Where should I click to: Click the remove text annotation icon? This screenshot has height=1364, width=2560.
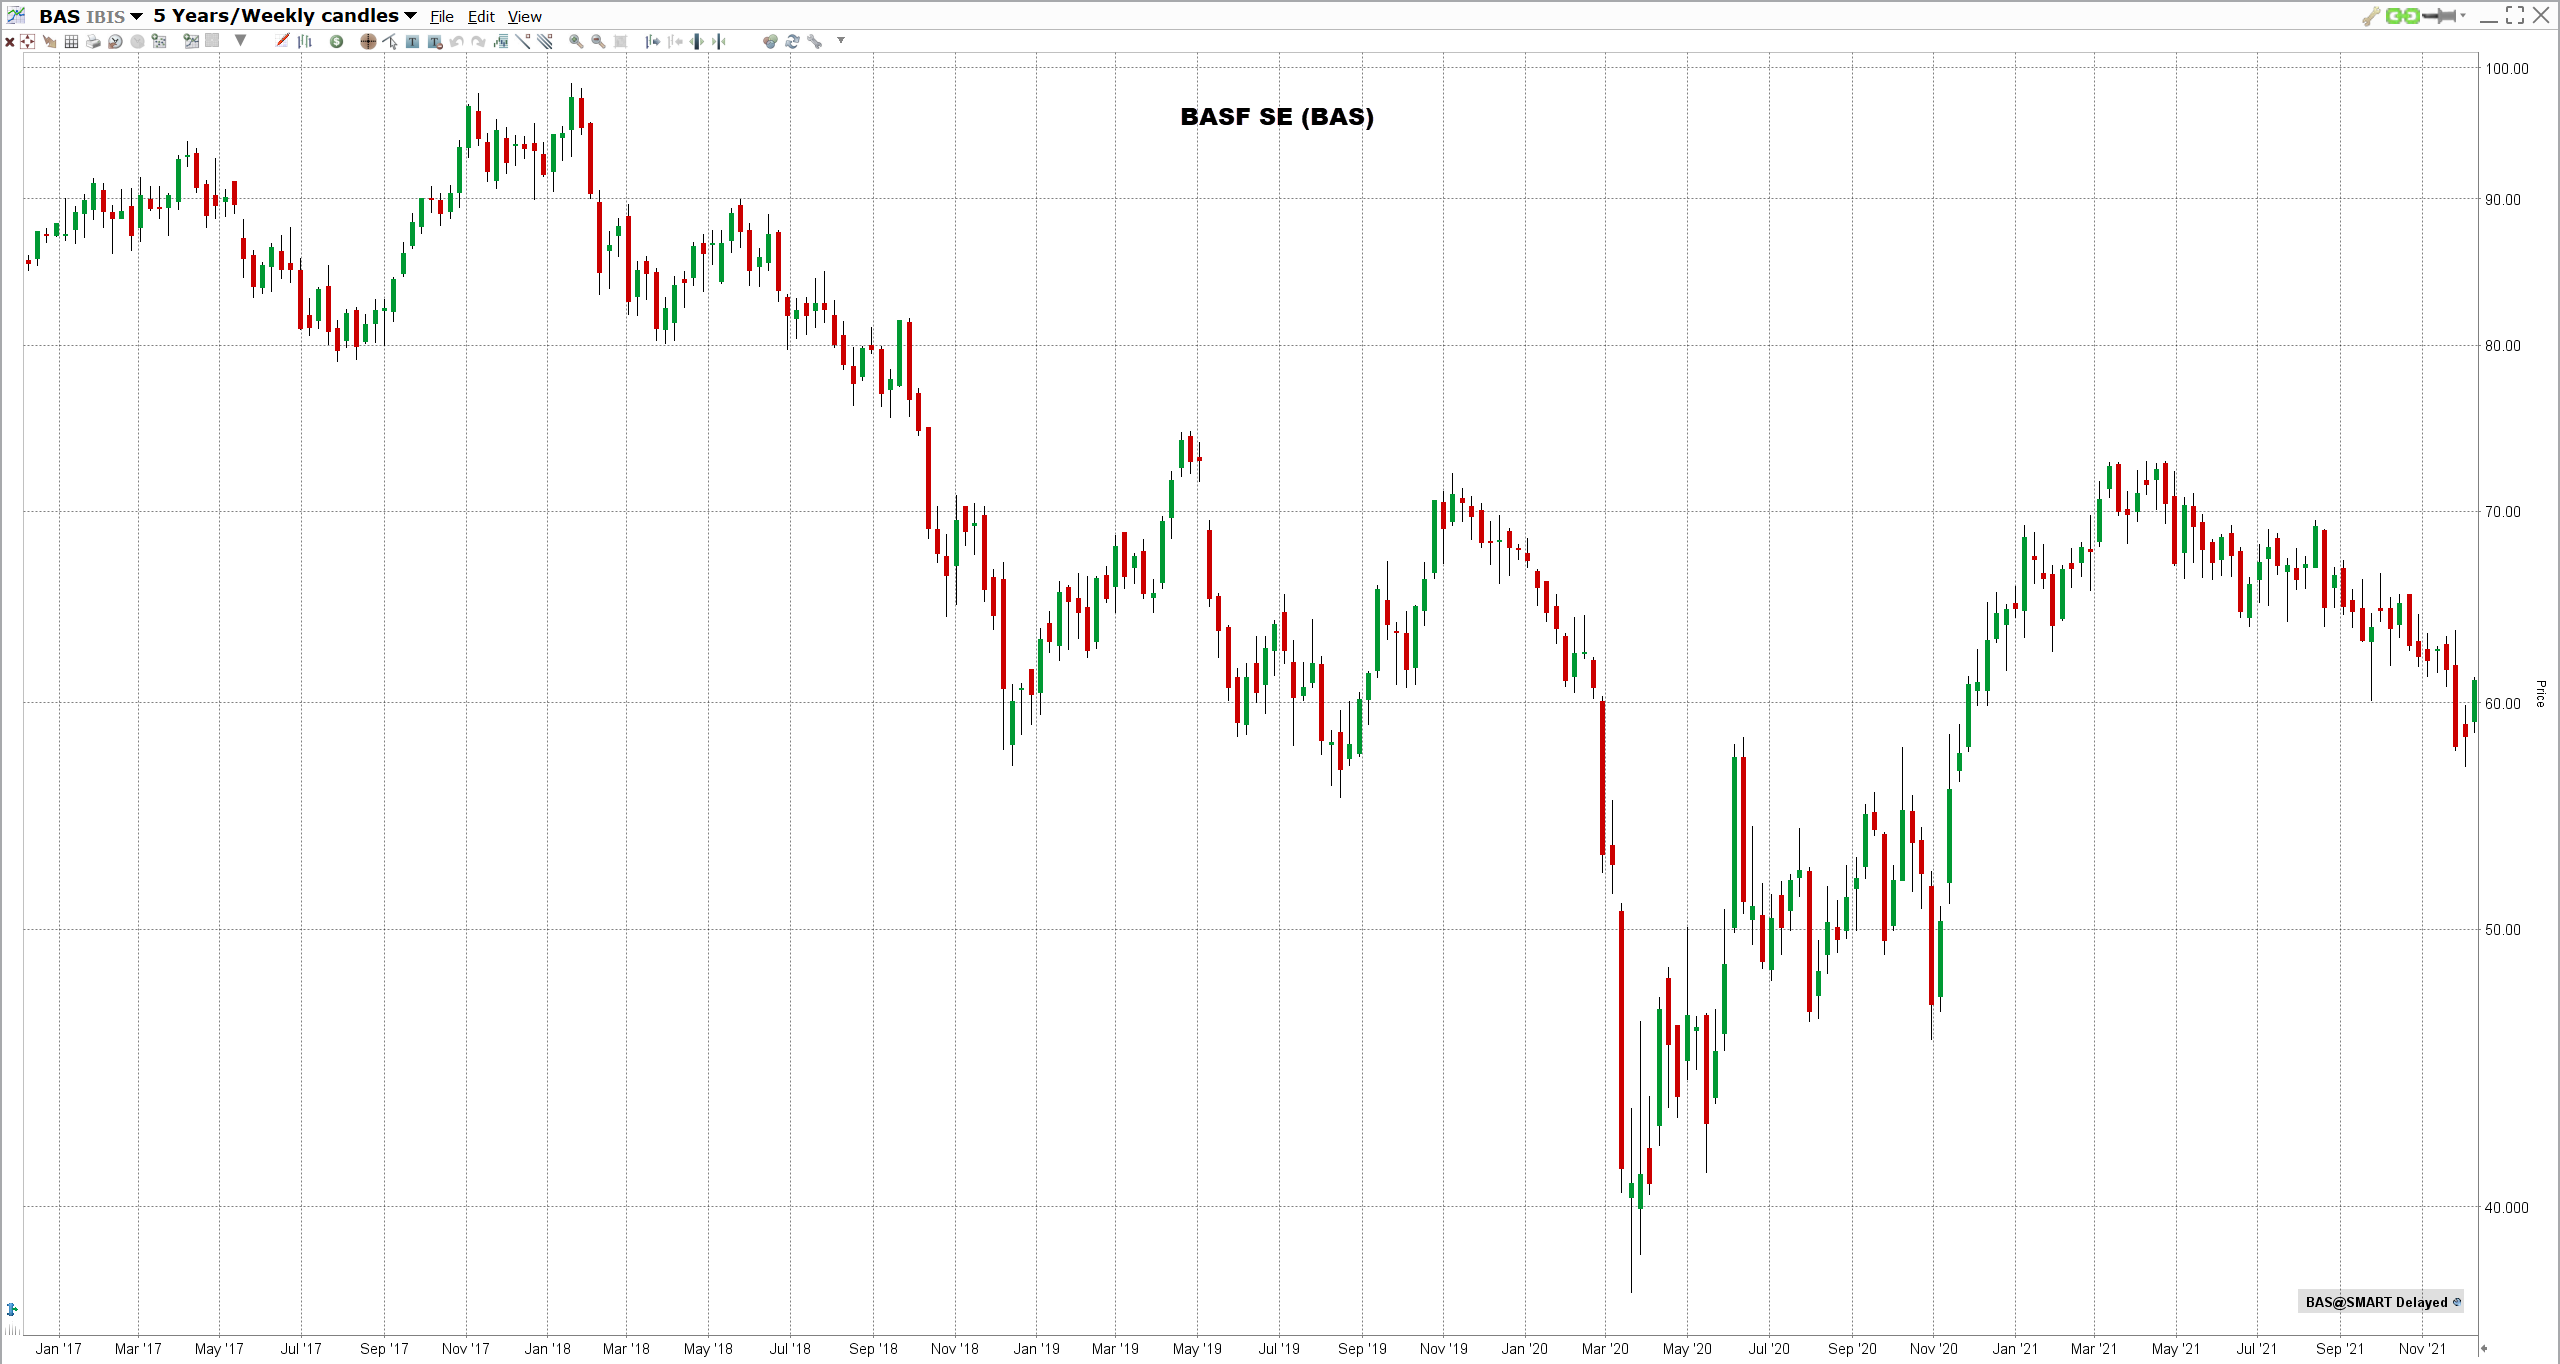pos(434,41)
